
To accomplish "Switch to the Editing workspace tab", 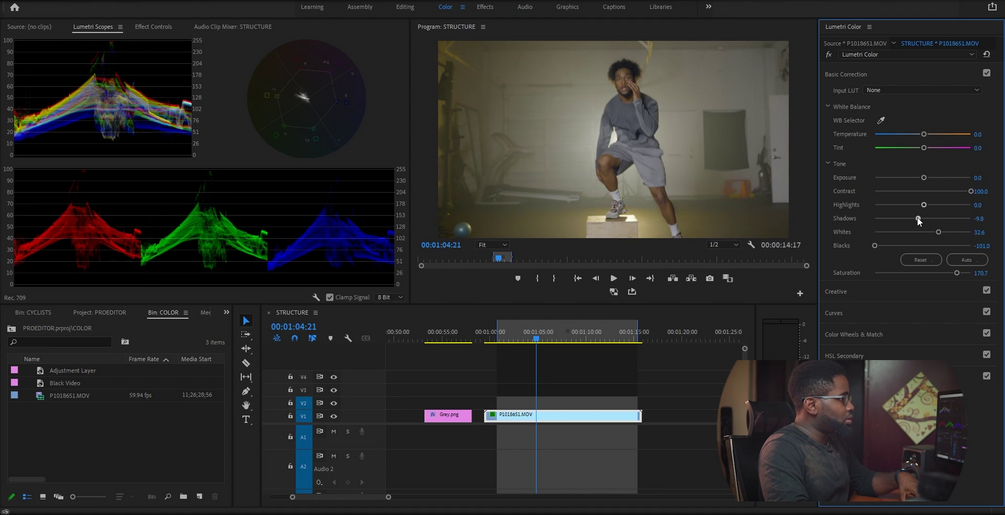I will (405, 7).
